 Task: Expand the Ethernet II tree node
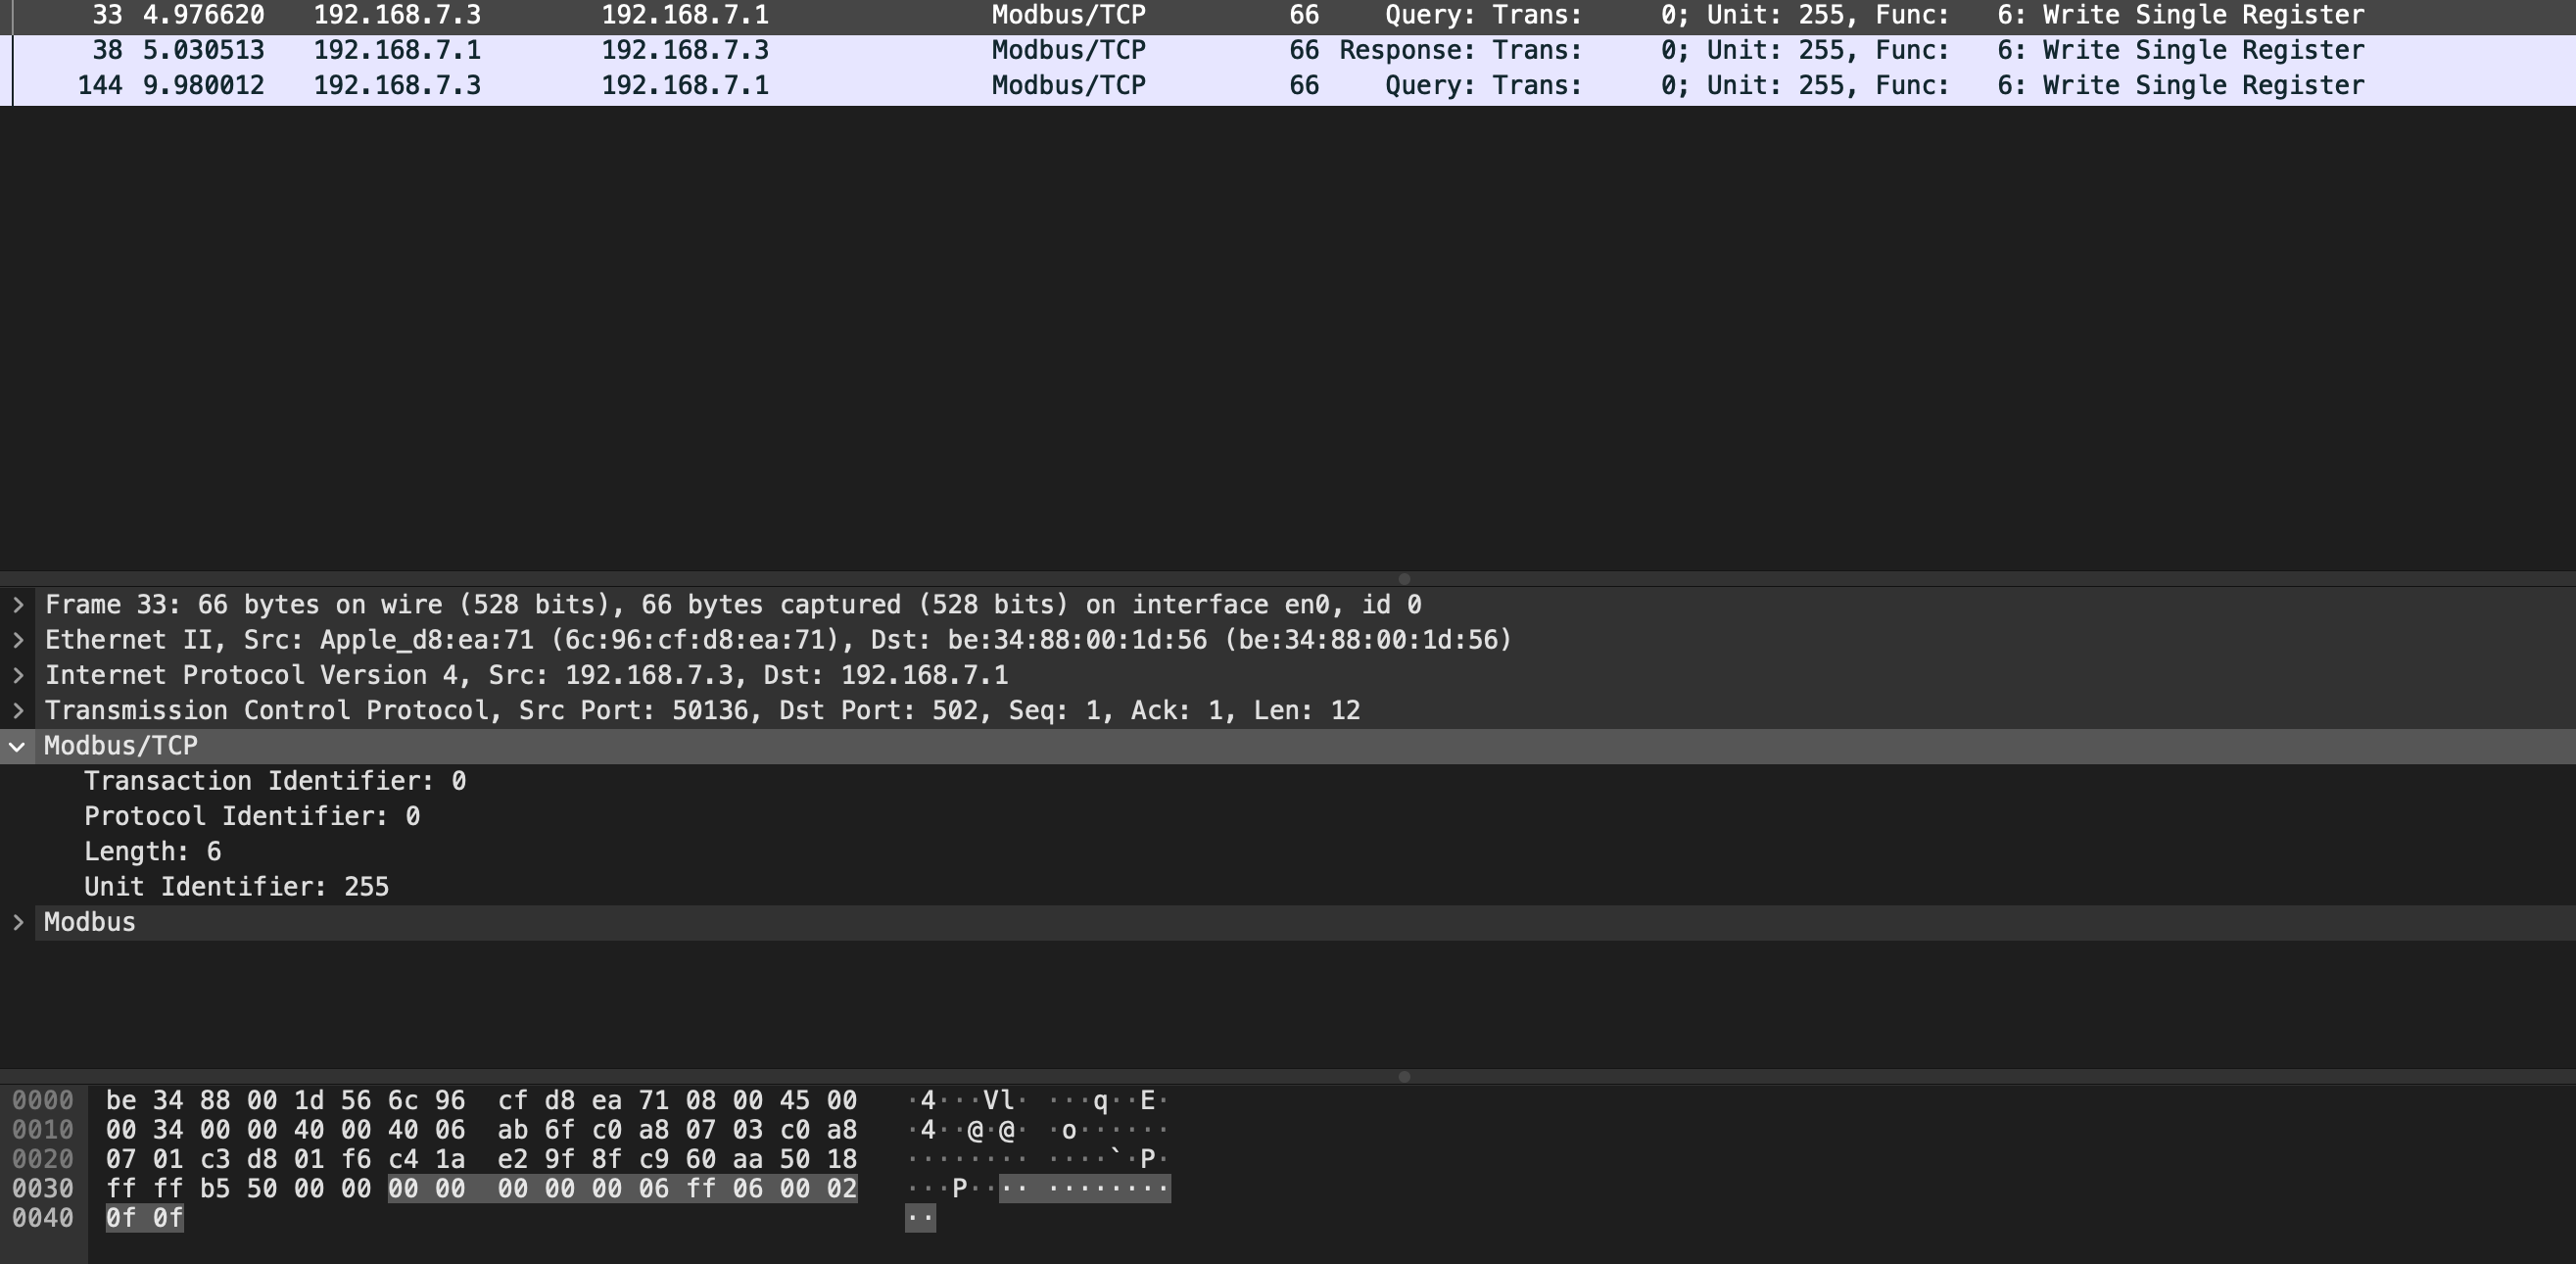18,640
